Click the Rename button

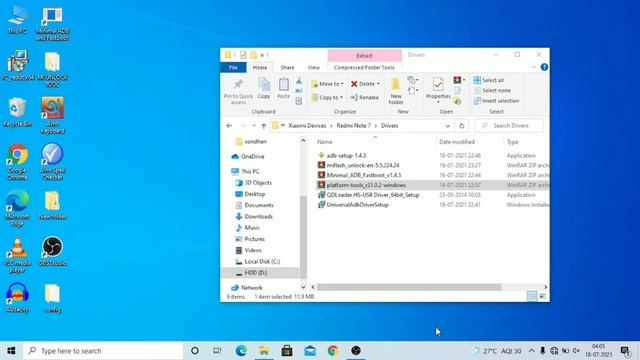(x=364, y=98)
